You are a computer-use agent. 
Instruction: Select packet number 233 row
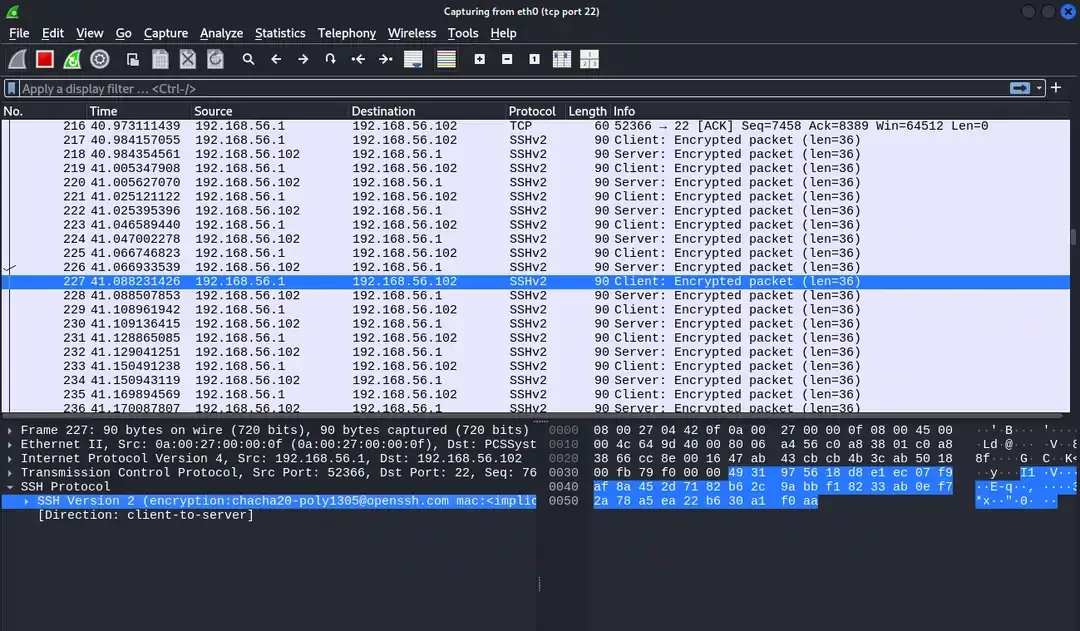(x=536, y=366)
